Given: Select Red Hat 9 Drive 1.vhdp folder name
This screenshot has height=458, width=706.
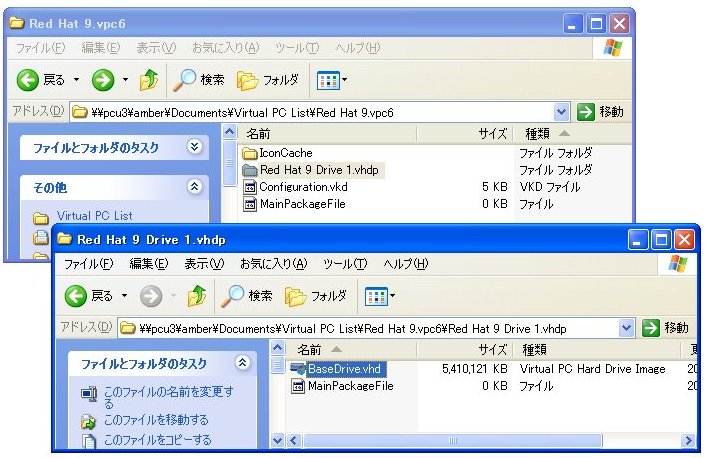Looking at the screenshot, I should click(319, 170).
